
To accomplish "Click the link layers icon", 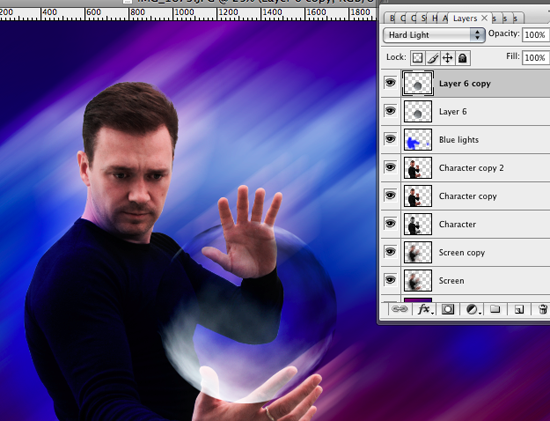I will pyautogui.click(x=399, y=309).
